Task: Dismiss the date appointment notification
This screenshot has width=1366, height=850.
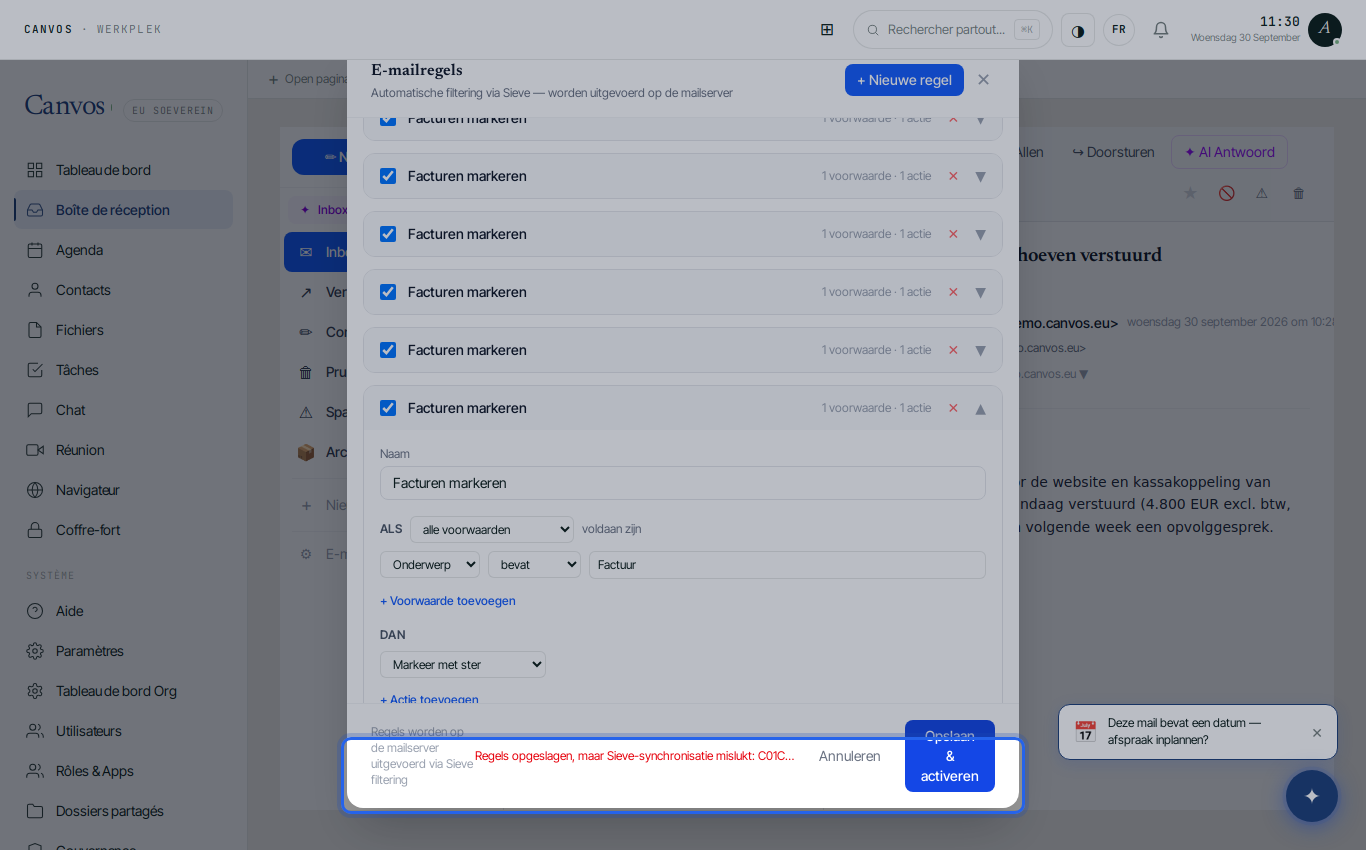Action: [1317, 733]
